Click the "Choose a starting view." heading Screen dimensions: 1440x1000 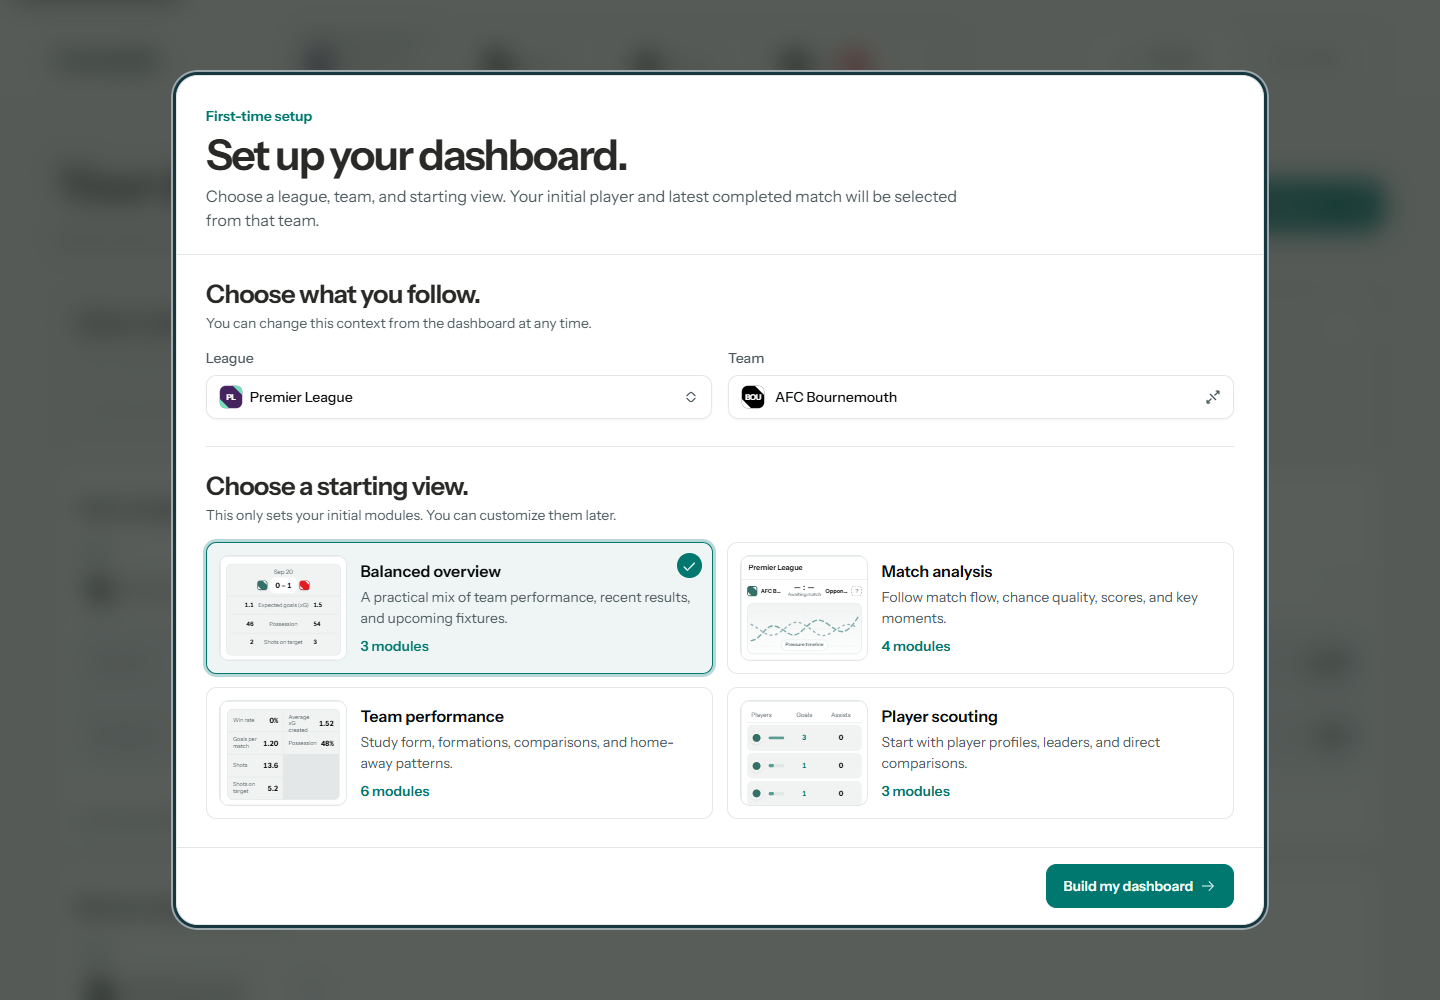tap(337, 486)
